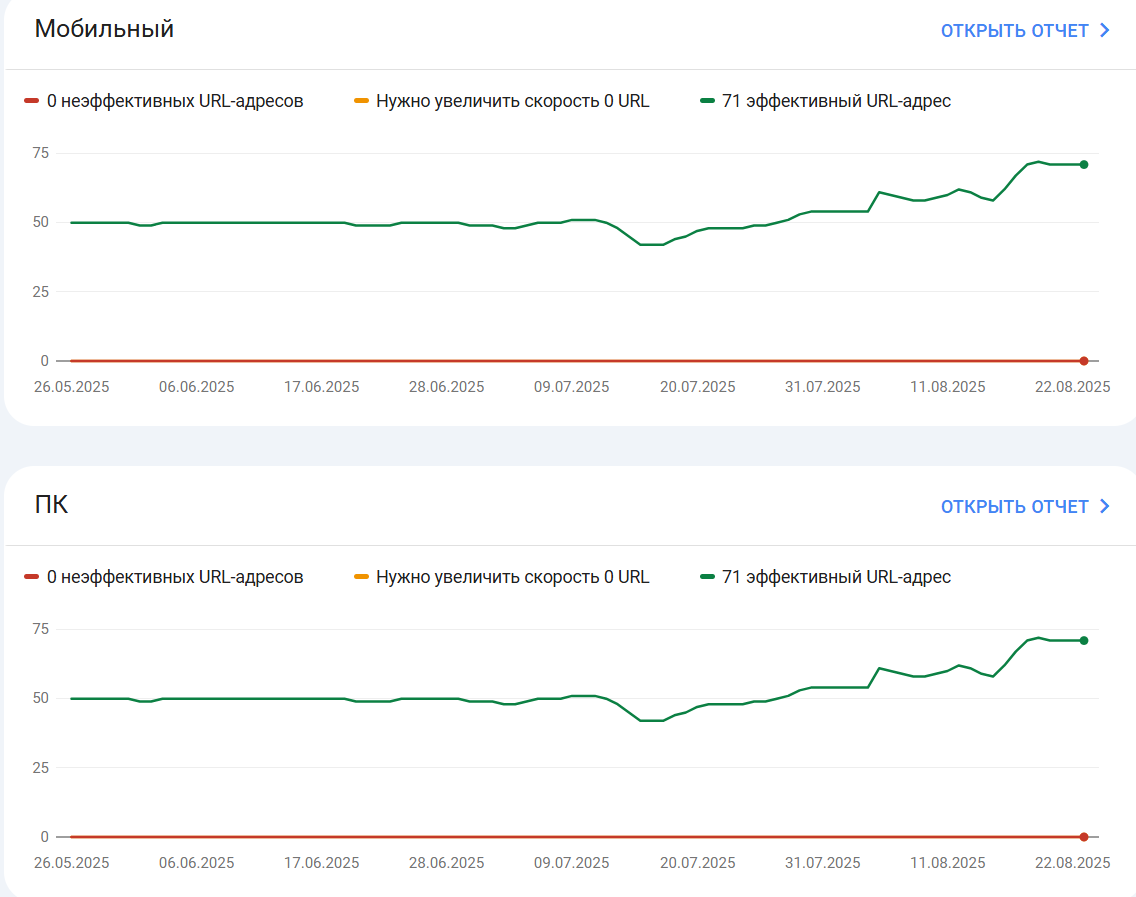Click the 11.08.2025 date label on the ПК chart
The height and width of the screenshot is (897, 1136).
point(948,863)
